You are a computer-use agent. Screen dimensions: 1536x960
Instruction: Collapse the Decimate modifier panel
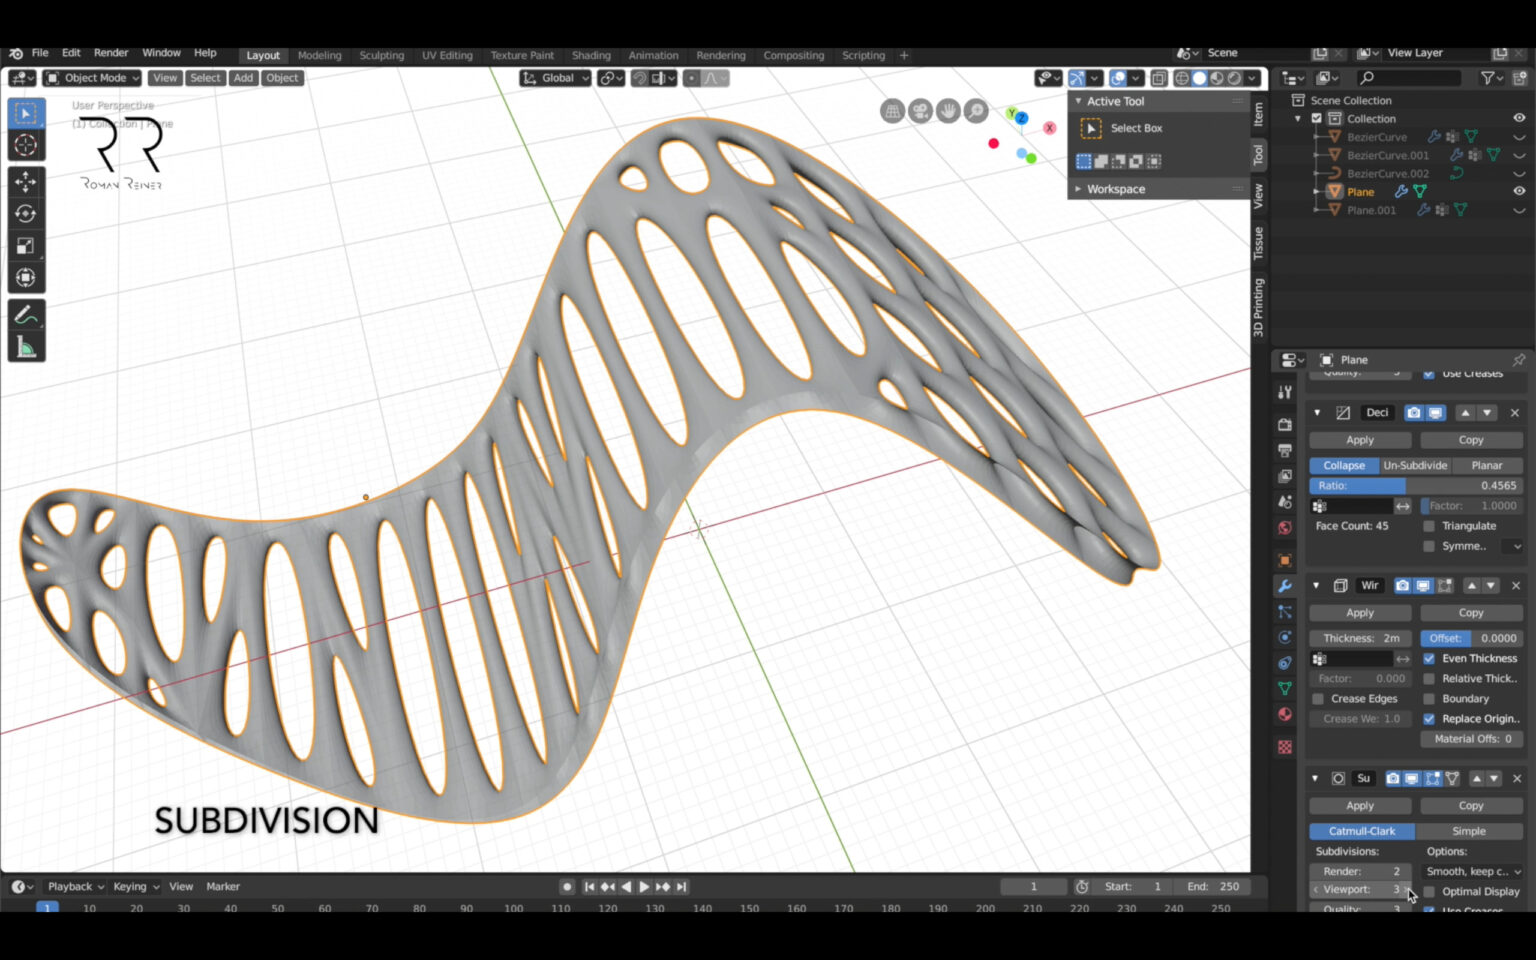(1317, 412)
